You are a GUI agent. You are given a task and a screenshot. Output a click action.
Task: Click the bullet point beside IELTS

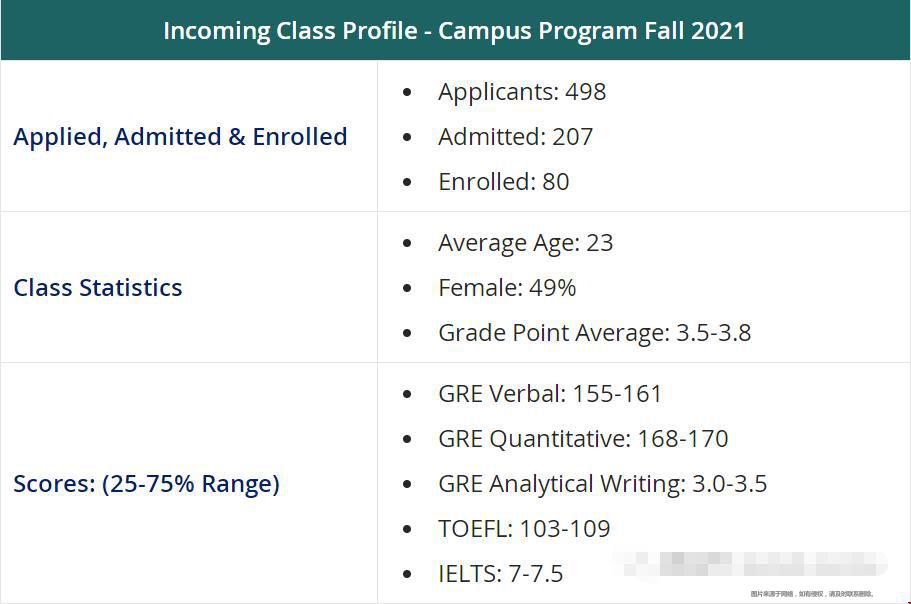coord(407,574)
